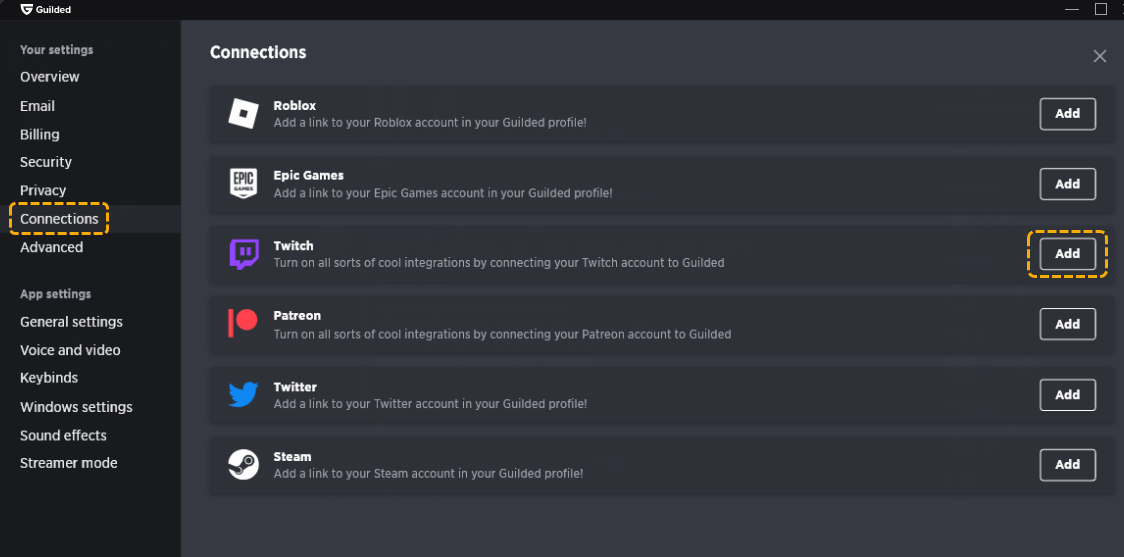Open the Overview settings page

pyautogui.click(x=49, y=77)
